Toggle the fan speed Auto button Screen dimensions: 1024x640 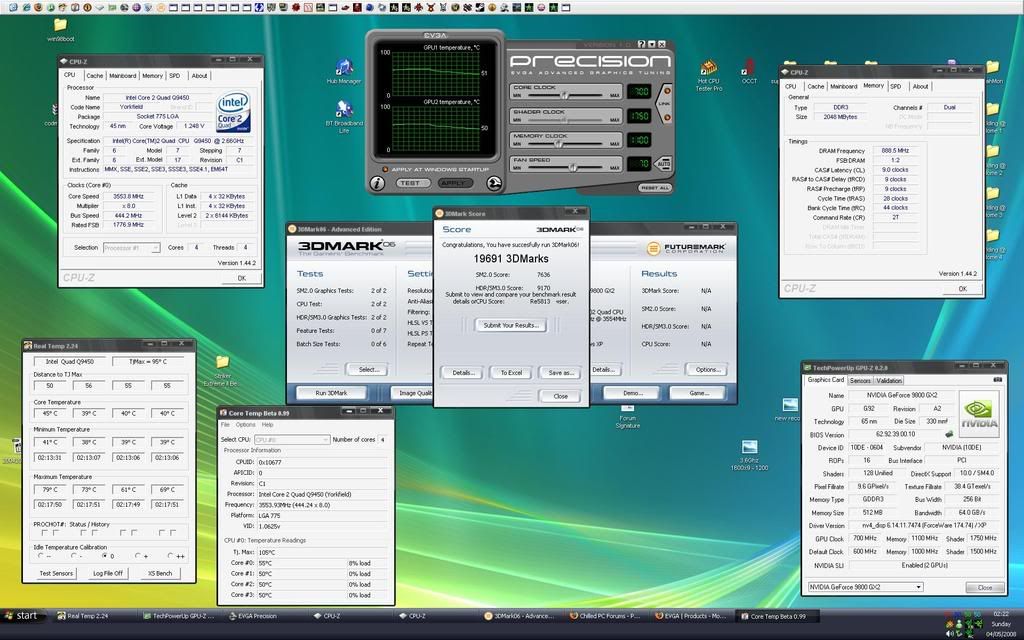(x=665, y=163)
